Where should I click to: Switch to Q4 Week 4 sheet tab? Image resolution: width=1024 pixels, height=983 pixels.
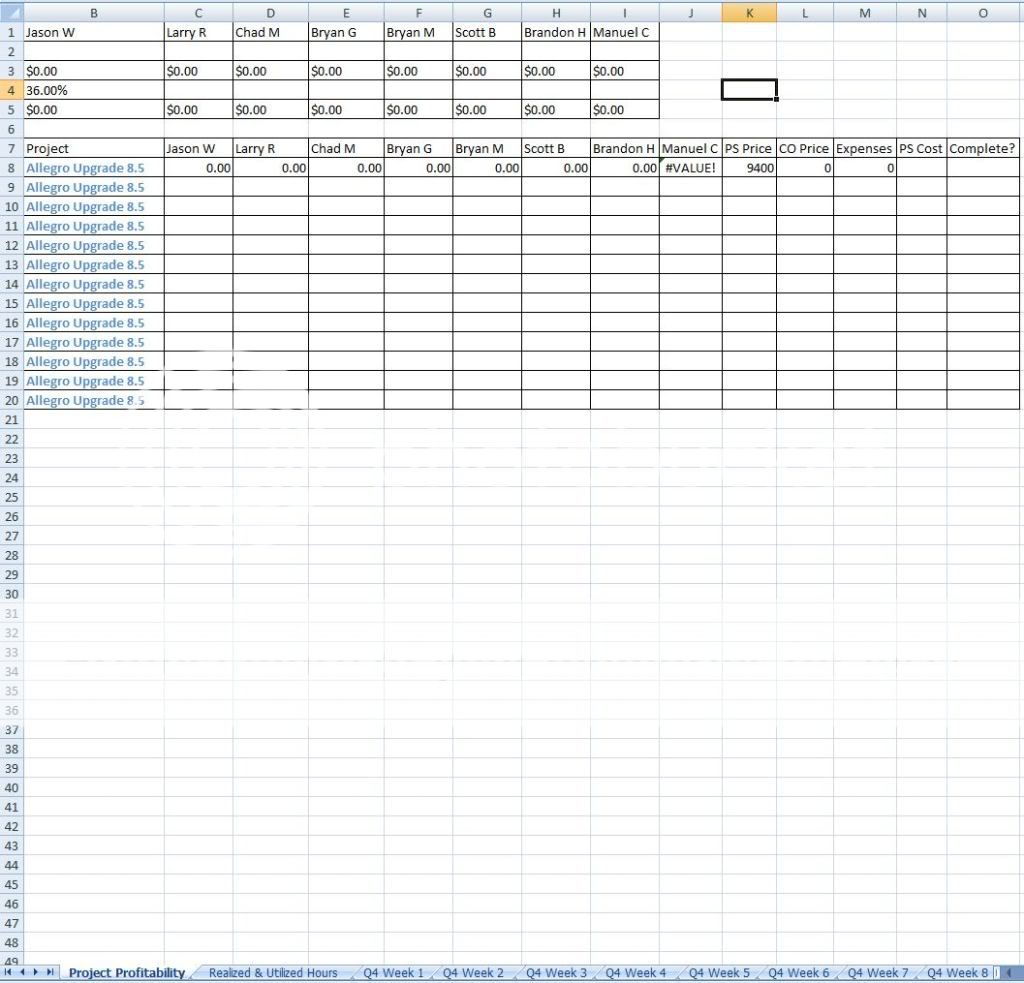coord(636,972)
